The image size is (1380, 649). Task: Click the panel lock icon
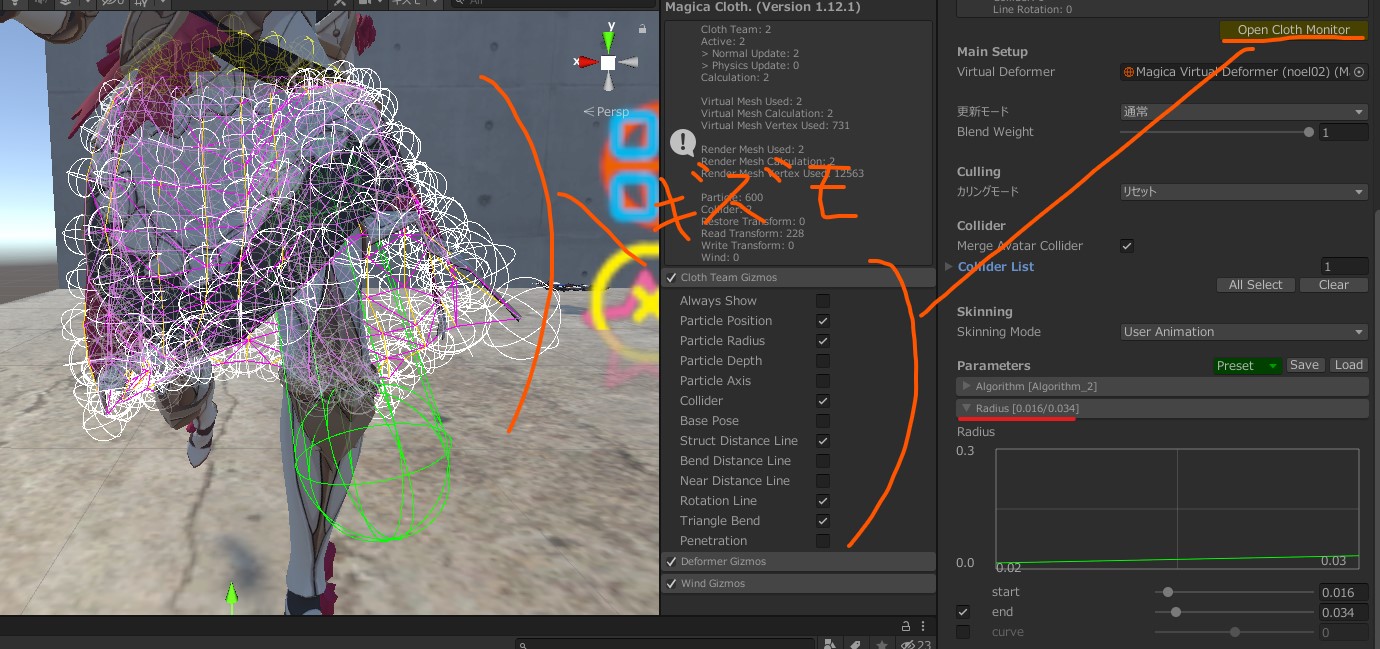point(906,626)
